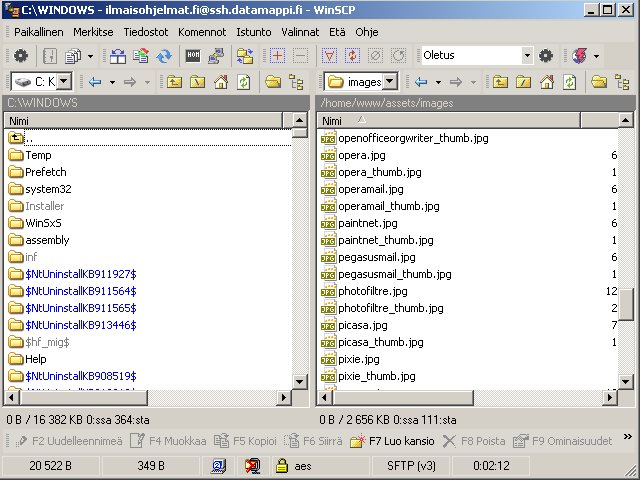Open Preferences gear icon in main toolbar

click(21, 56)
